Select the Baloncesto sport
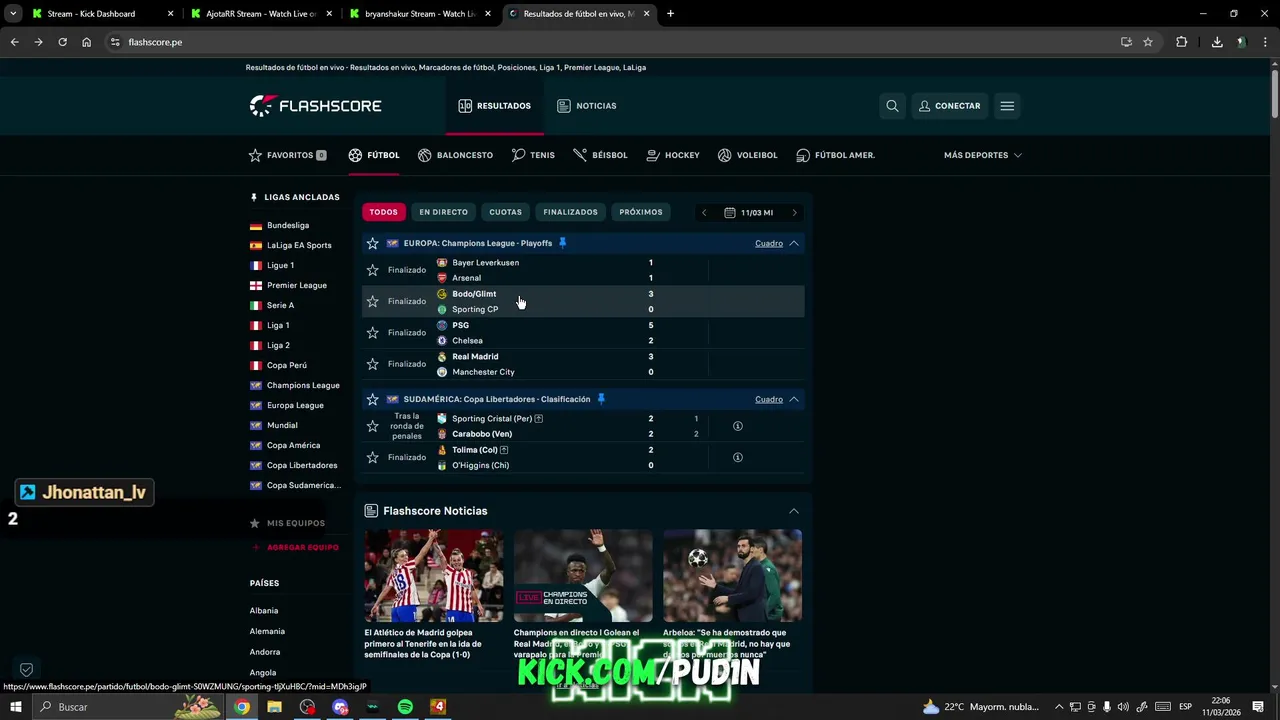 tap(456, 155)
